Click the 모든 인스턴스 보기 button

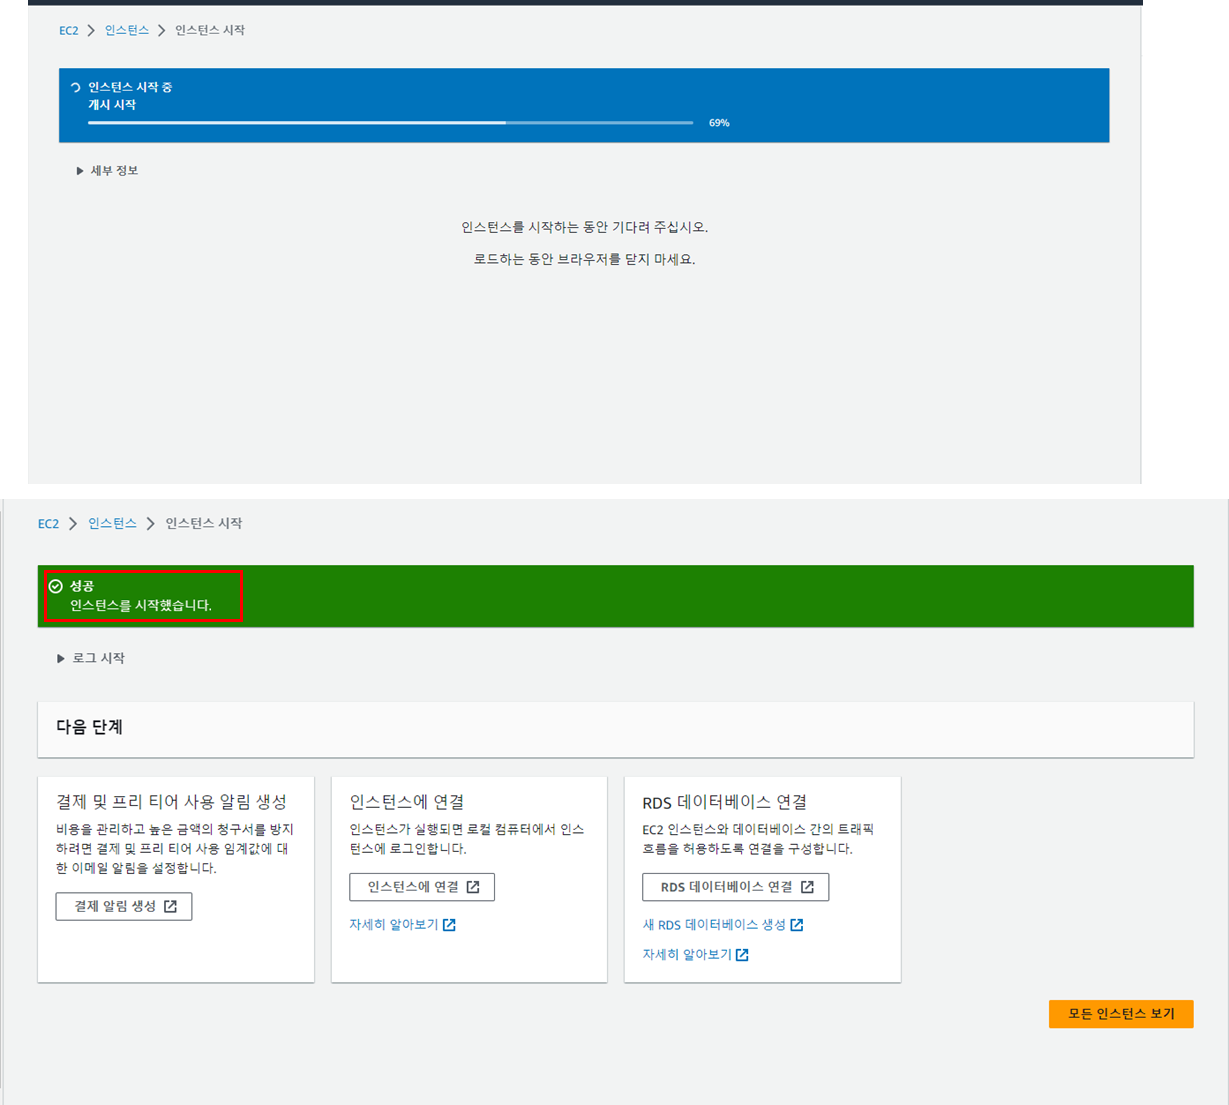(1121, 1014)
